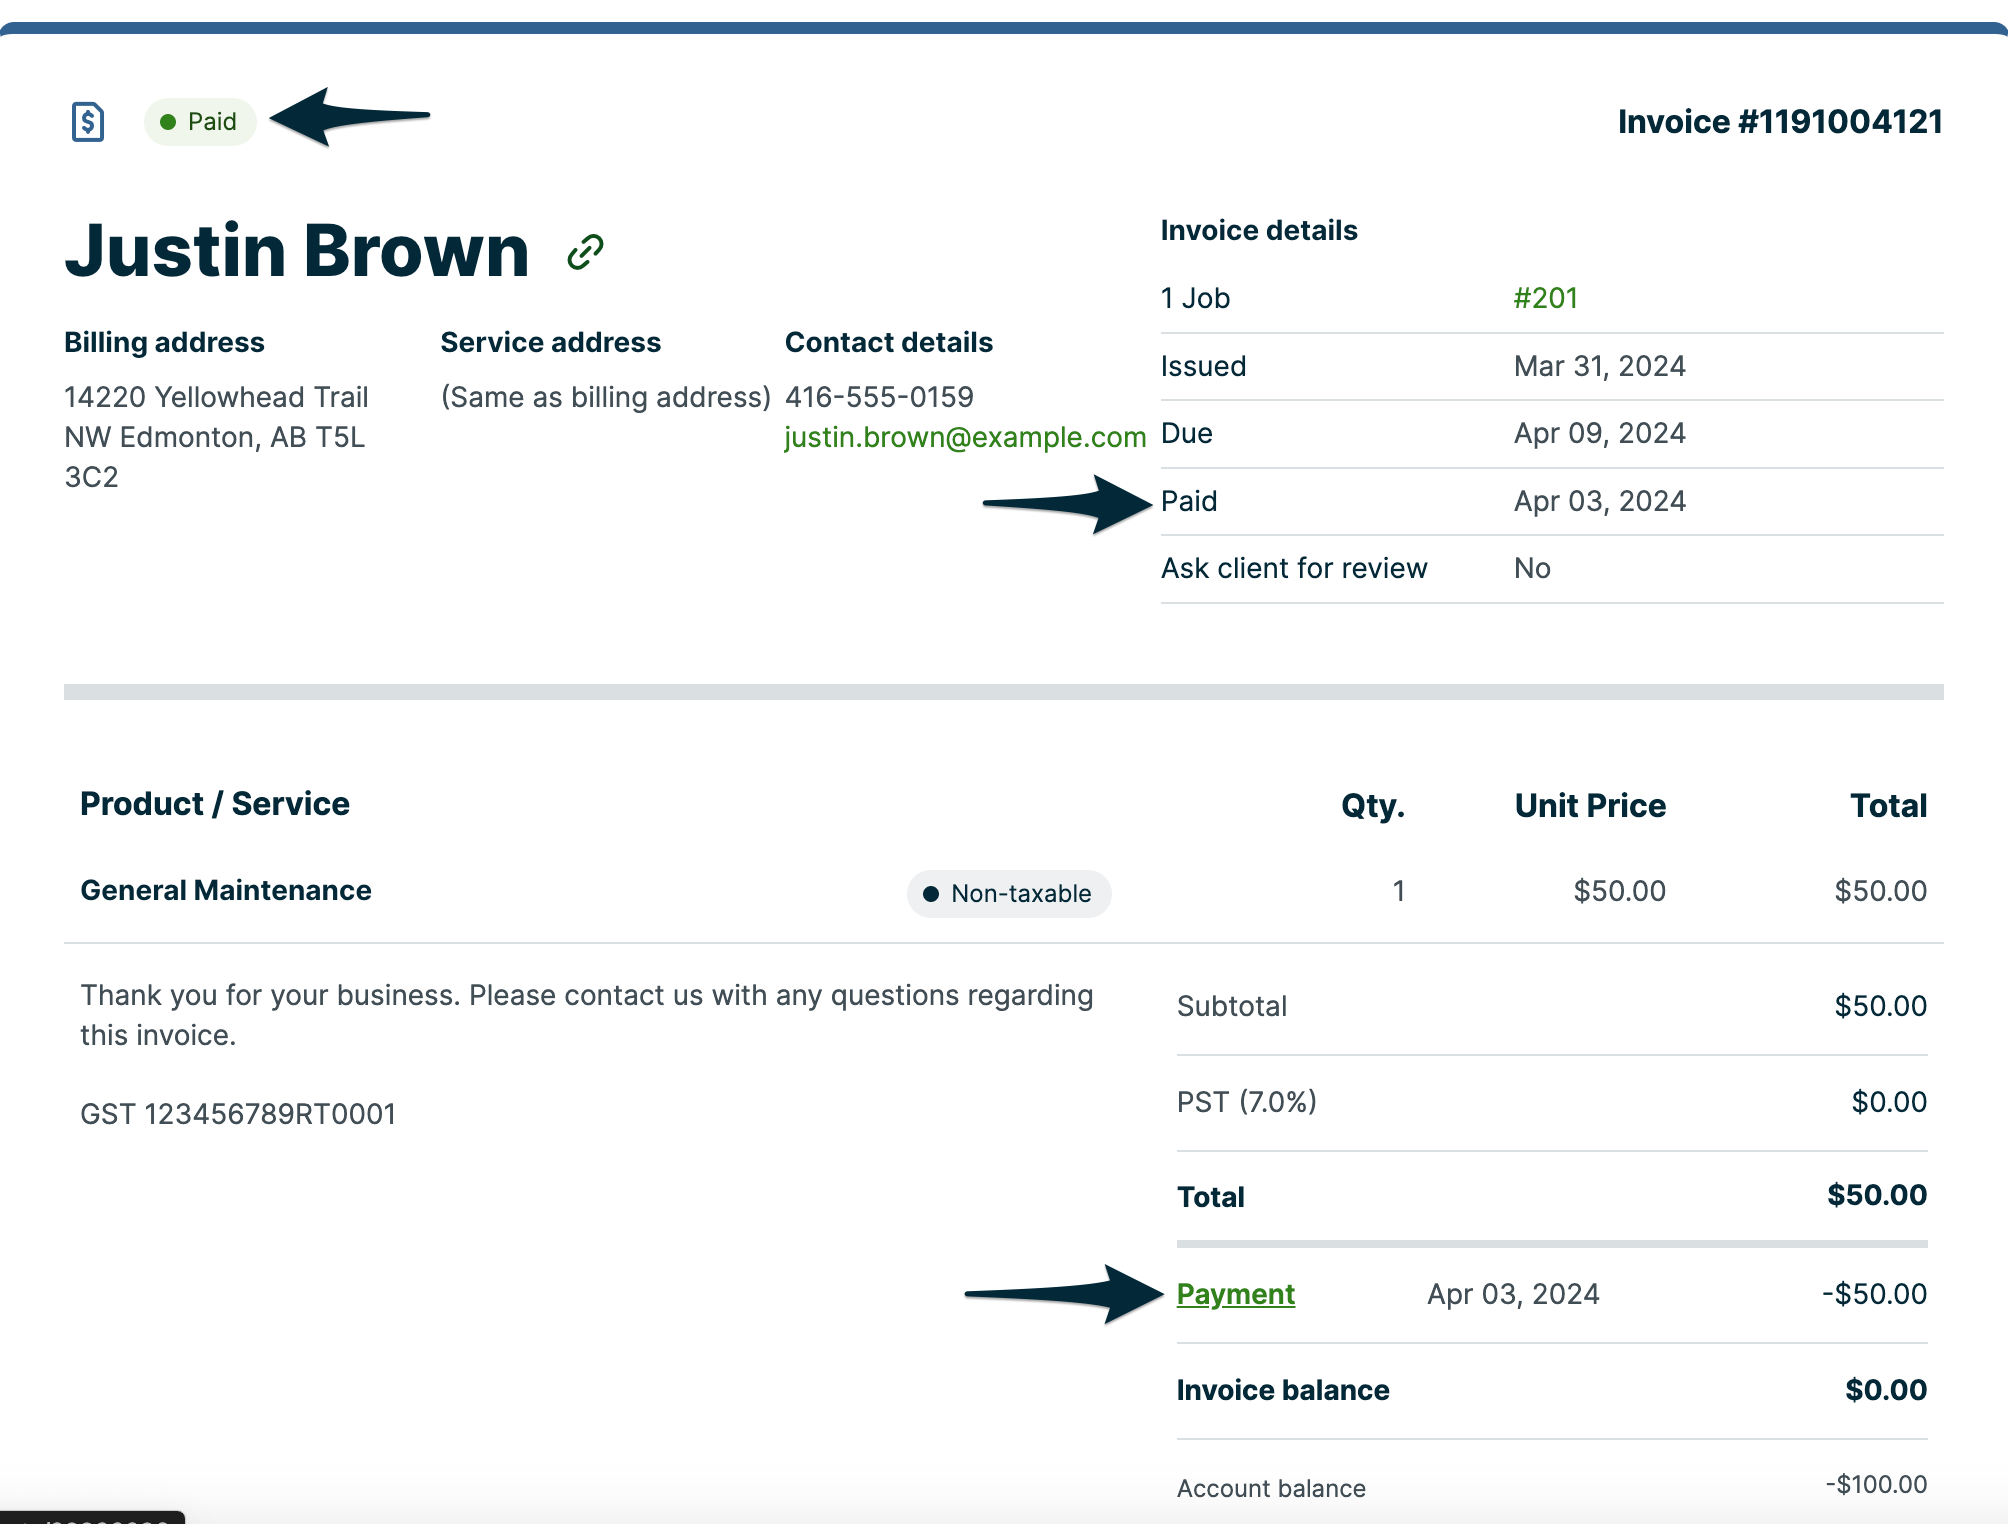Click the Justin Brown client name heading
The height and width of the screenshot is (1524, 2008).
(297, 251)
